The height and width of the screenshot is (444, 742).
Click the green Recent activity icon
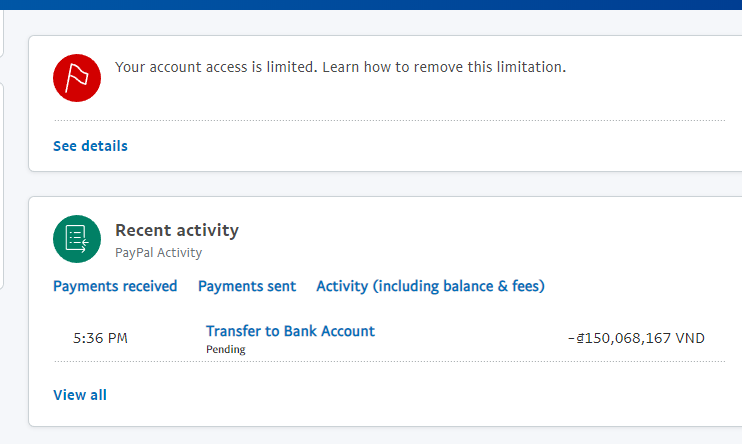[x=77, y=239]
